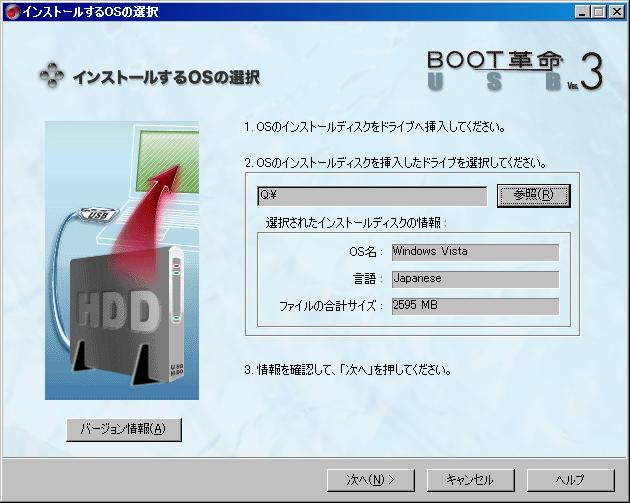
Task: Minimize the installer window
Action: pyautogui.click(x=582, y=12)
